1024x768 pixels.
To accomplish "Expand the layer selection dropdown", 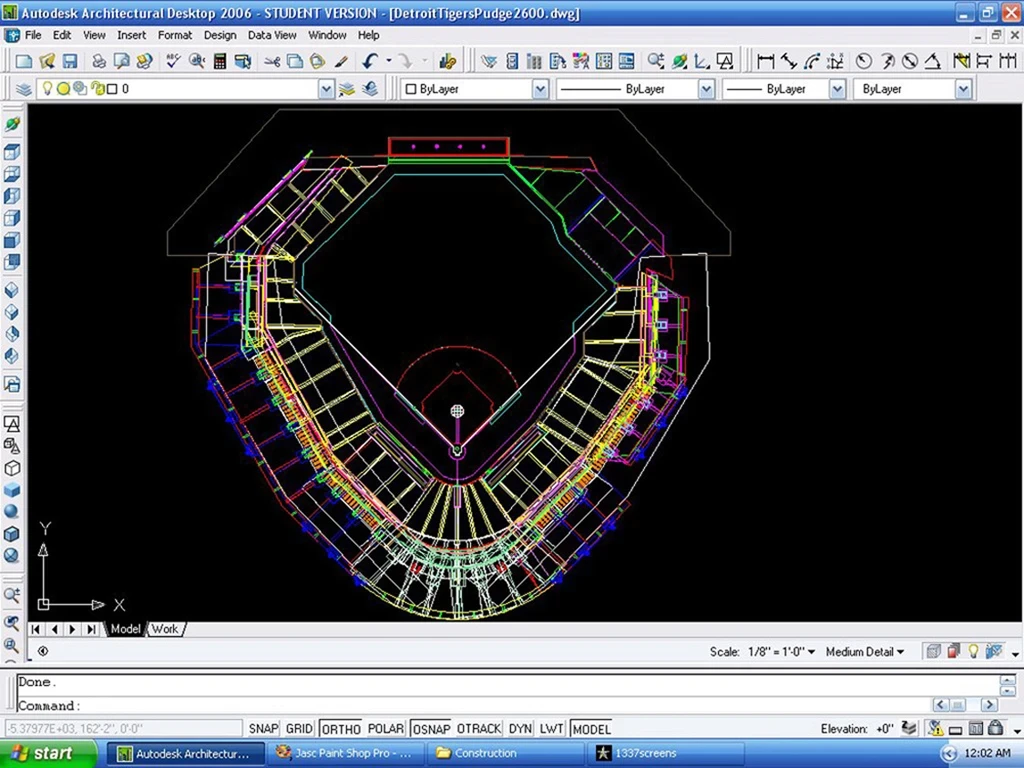I will click(x=326, y=89).
